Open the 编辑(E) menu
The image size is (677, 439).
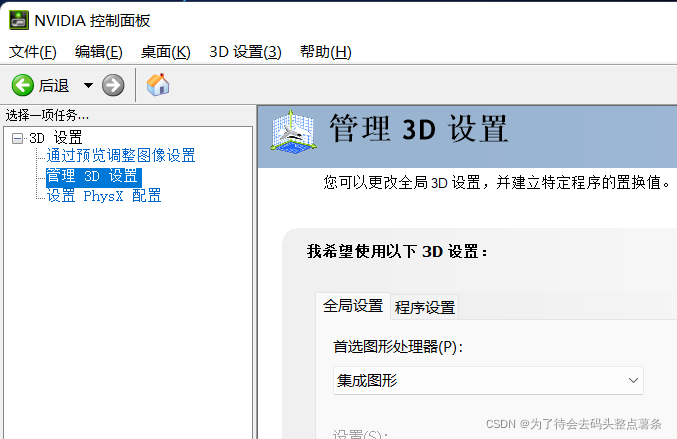[98, 52]
